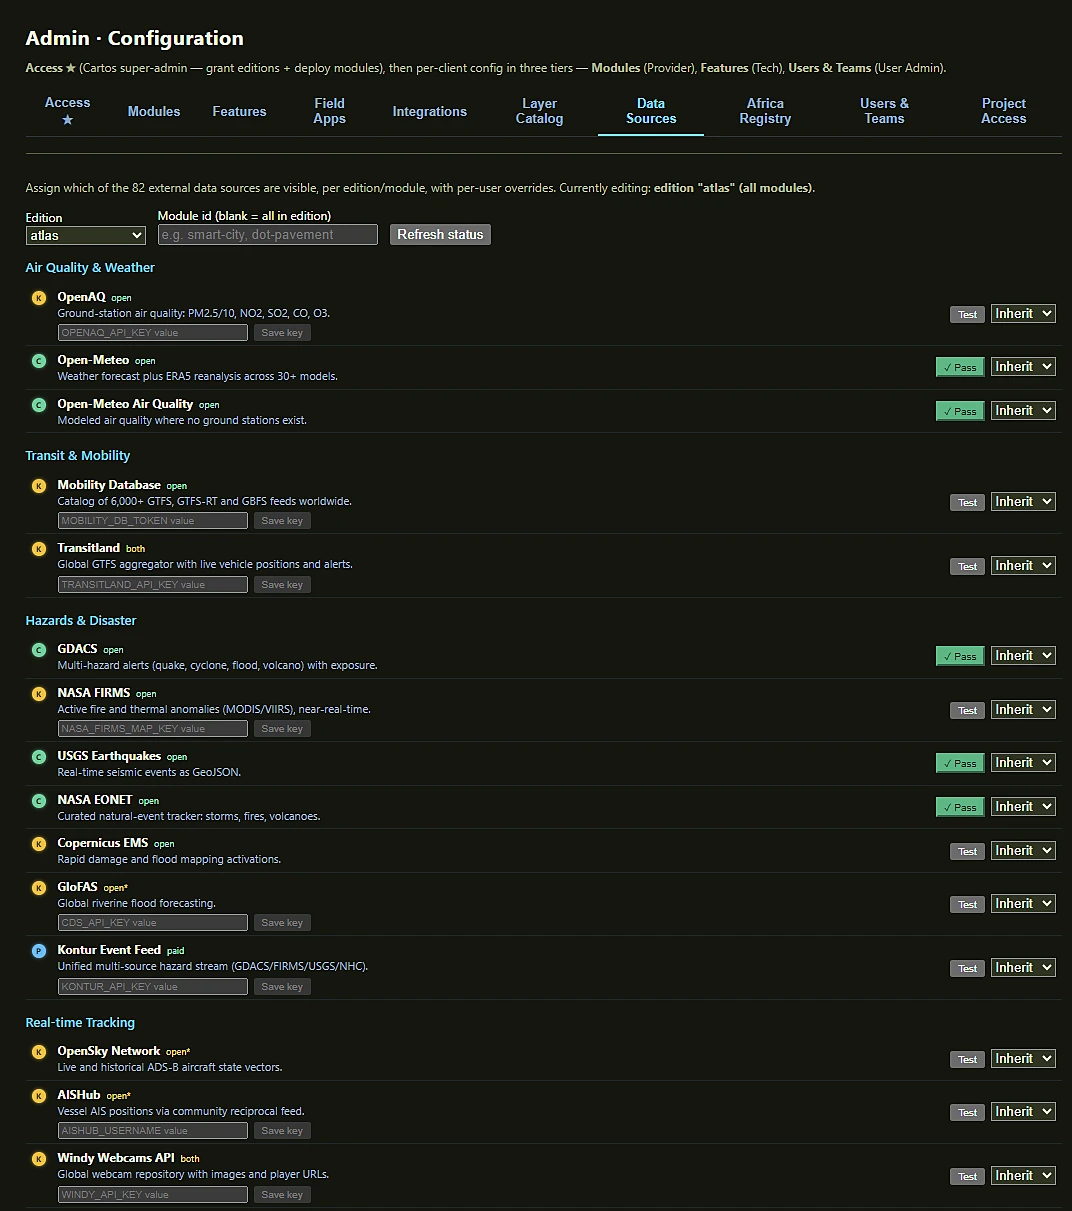Click the NASA FIRMS status icon

click(39, 694)
